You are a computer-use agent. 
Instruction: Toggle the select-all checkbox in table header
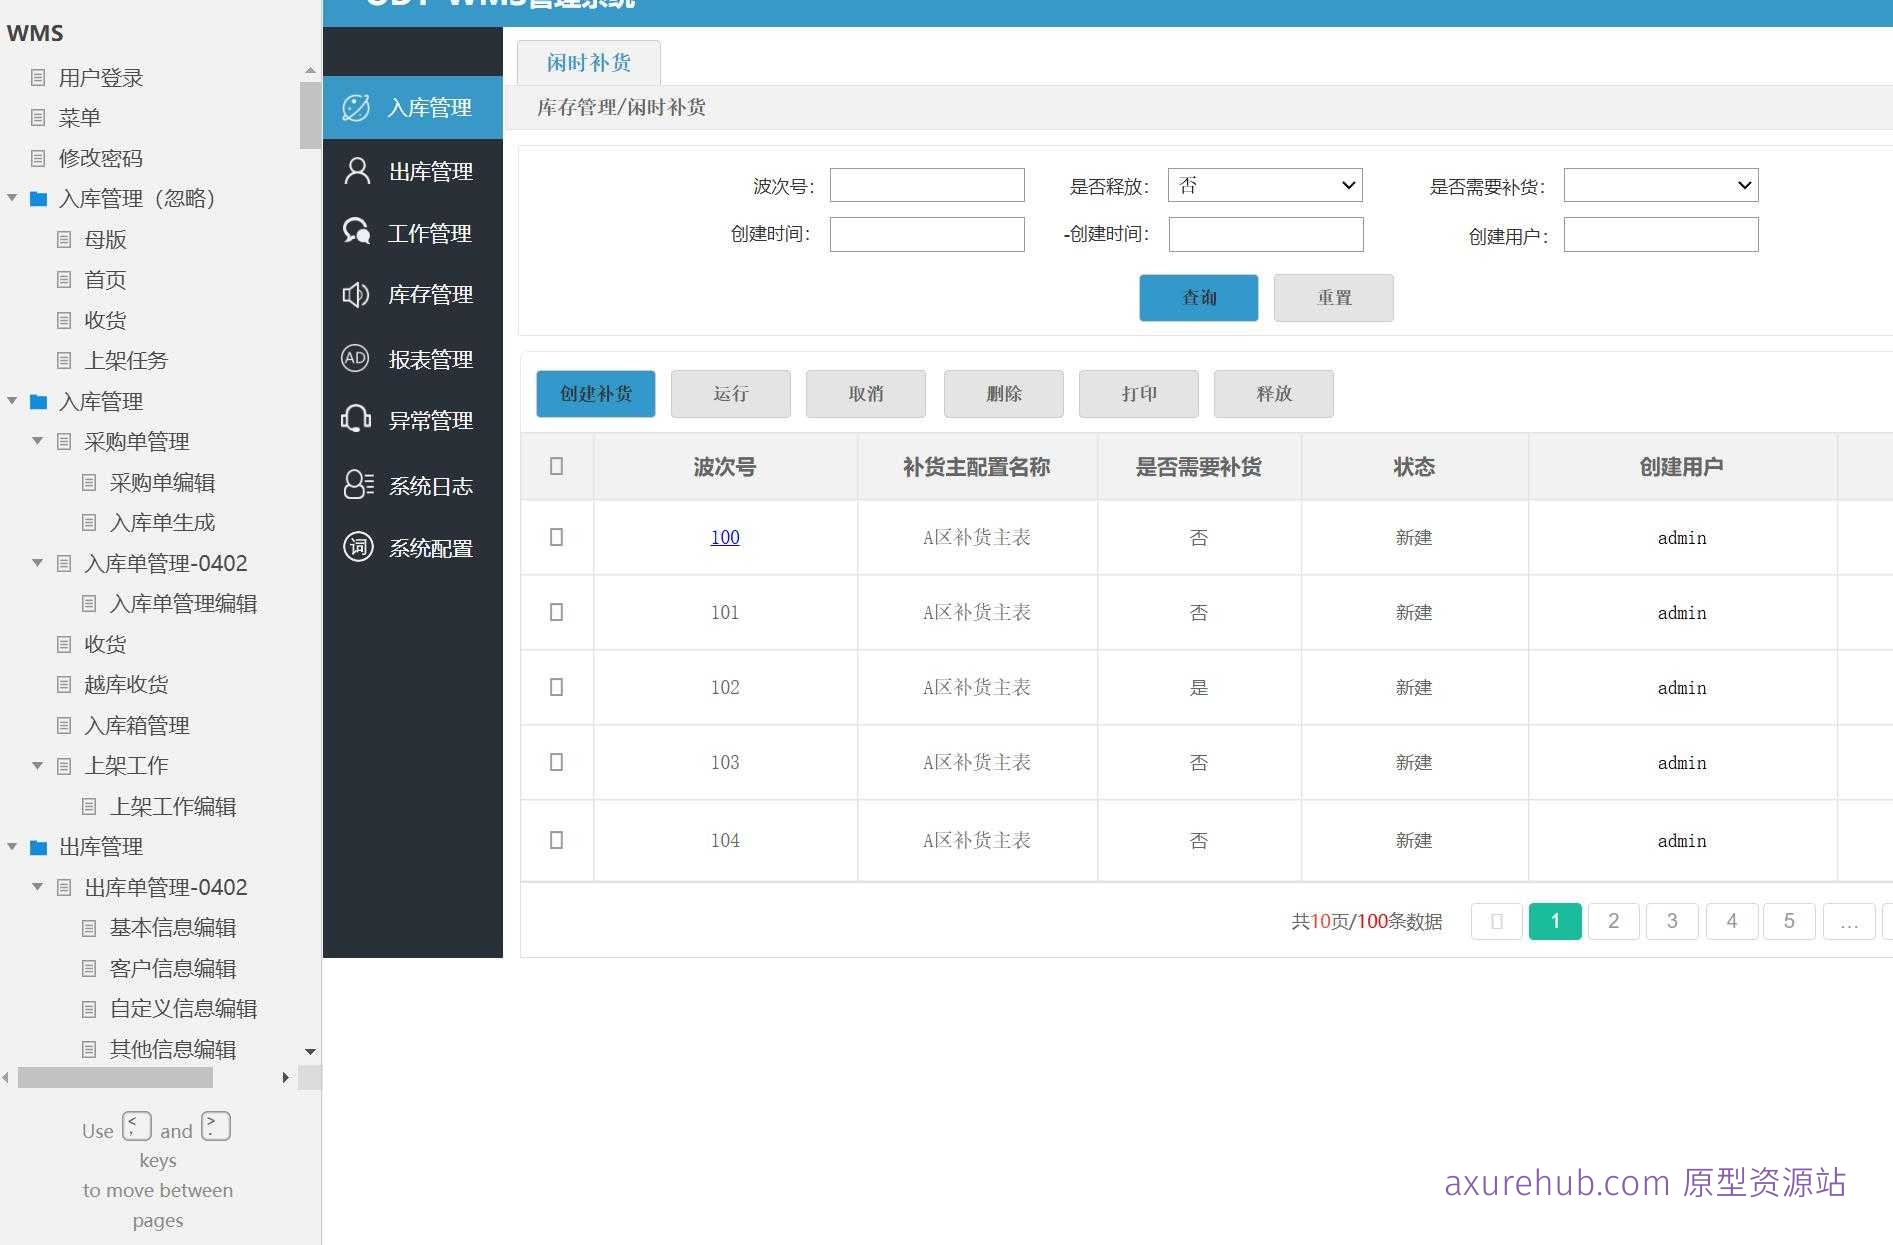556,466
